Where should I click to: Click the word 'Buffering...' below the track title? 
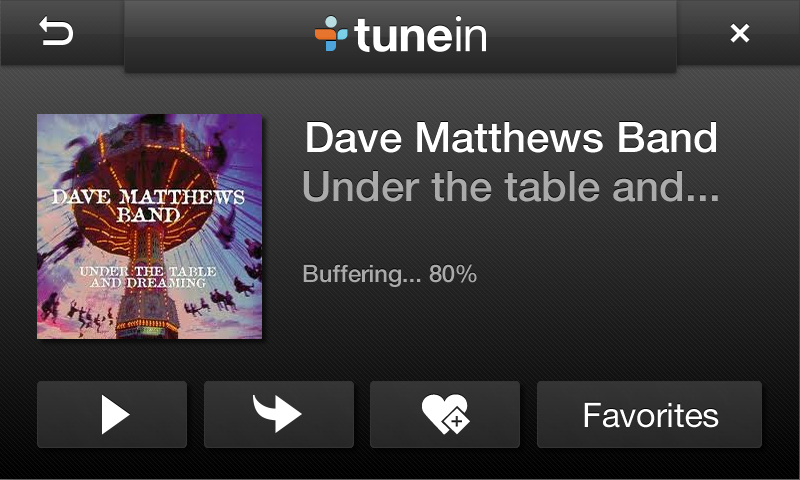coord(362,274)
